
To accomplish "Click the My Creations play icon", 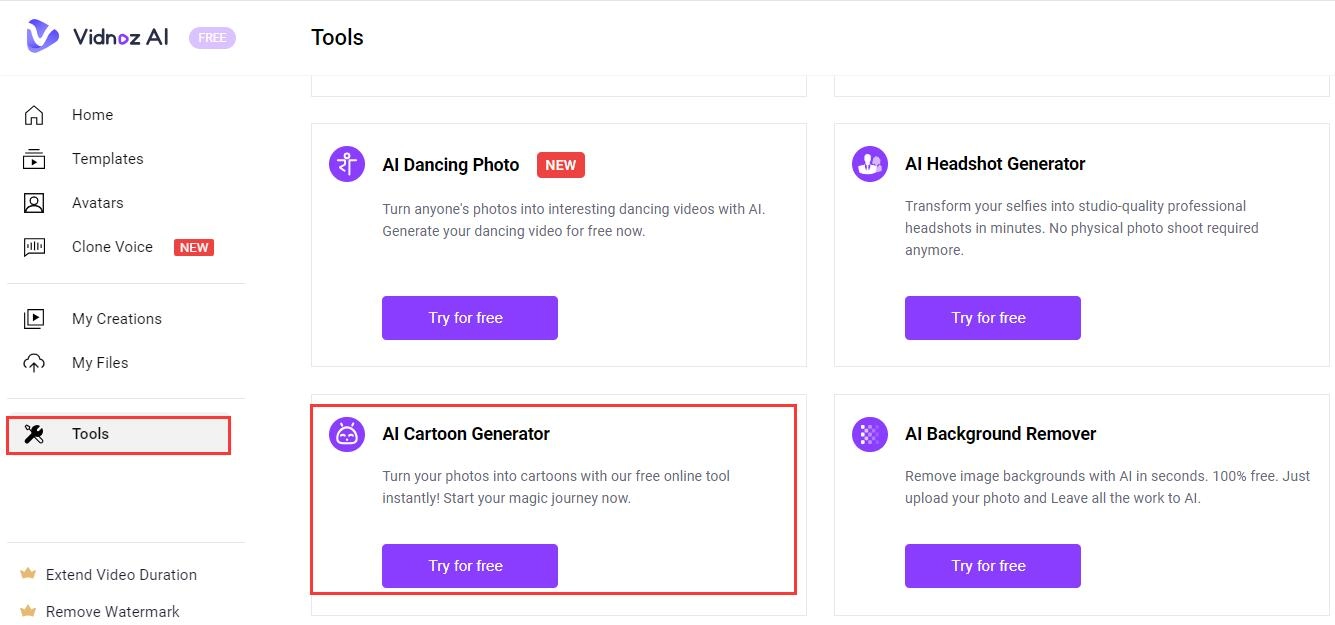I will point(34,319).
